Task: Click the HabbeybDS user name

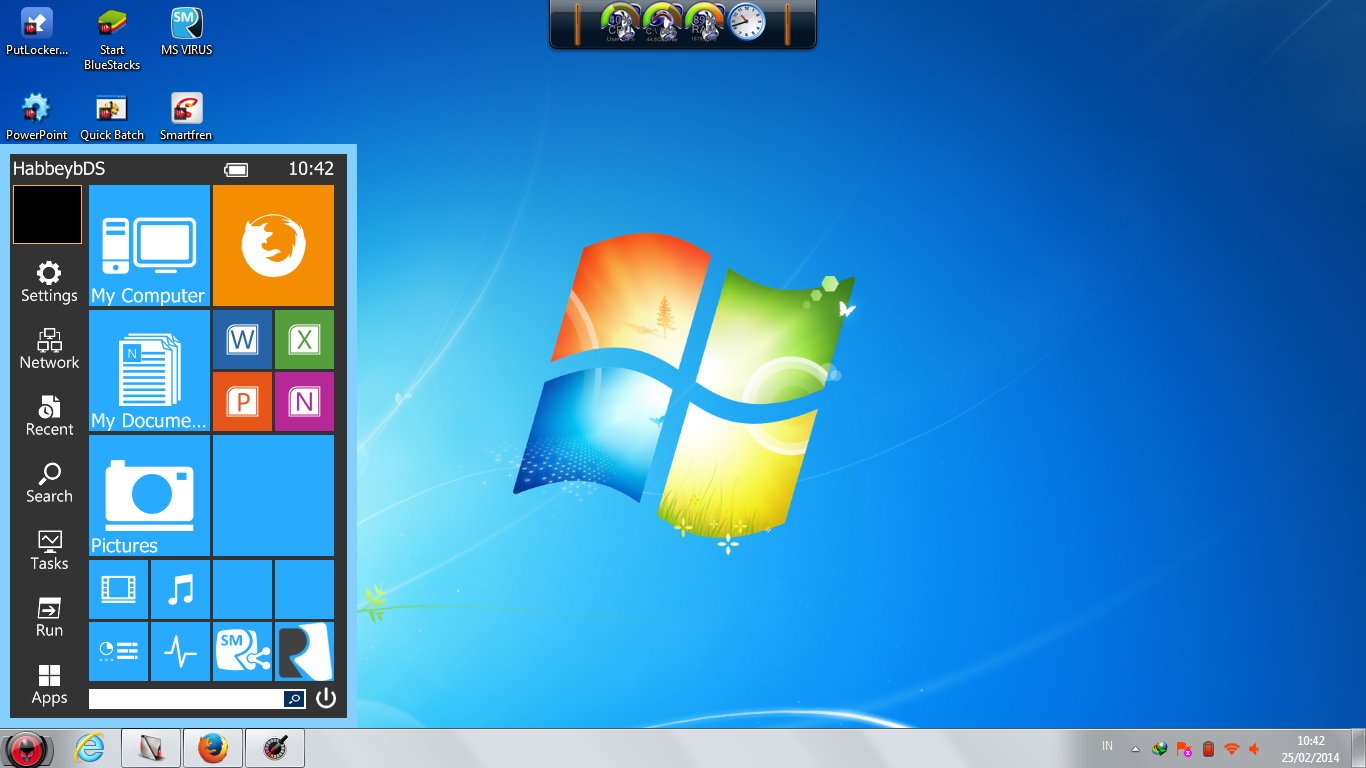Action: (x=59, y=169)
